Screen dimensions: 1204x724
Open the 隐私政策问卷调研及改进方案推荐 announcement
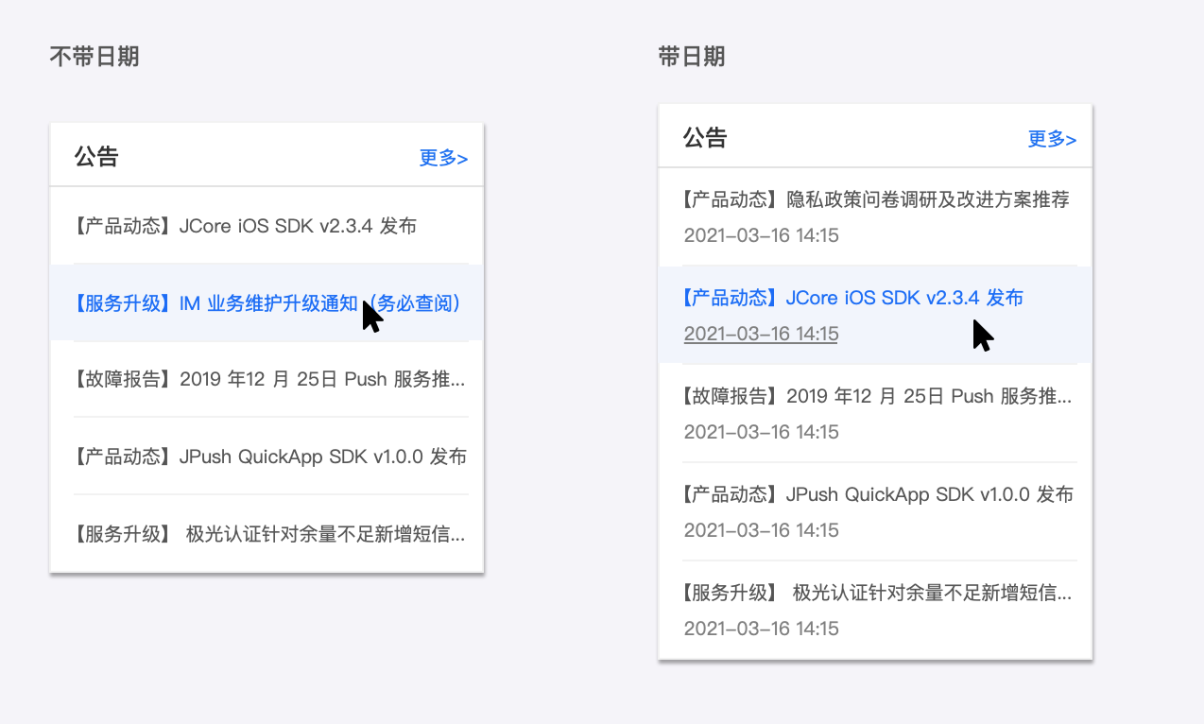(876, 200)
